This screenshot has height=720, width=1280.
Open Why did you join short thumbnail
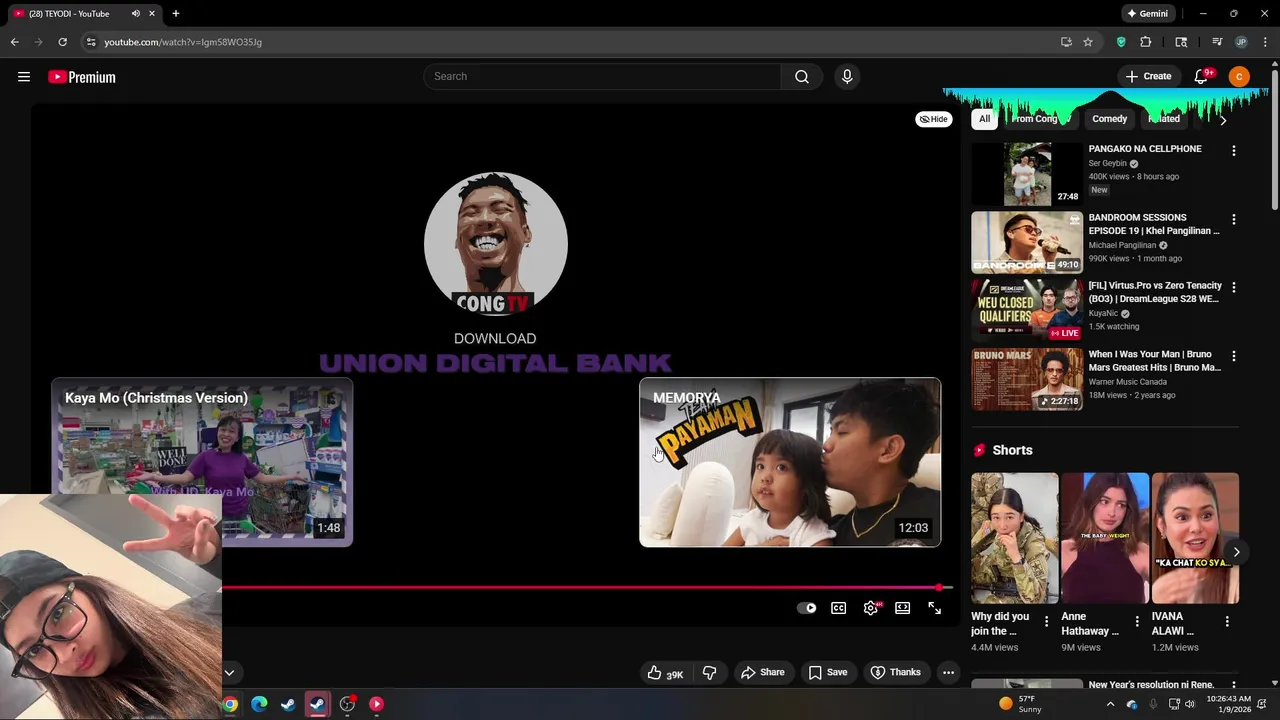click(x=1015, y=538)
